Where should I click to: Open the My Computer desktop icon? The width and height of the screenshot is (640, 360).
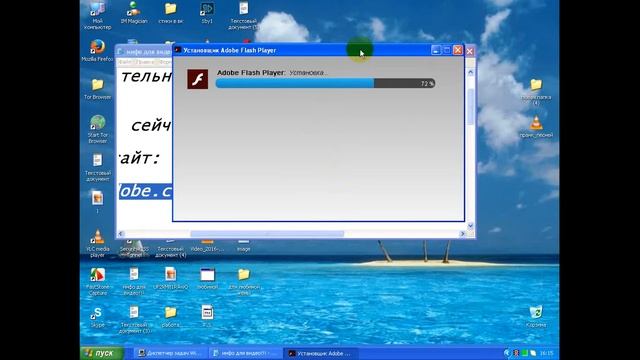point(97,10)
